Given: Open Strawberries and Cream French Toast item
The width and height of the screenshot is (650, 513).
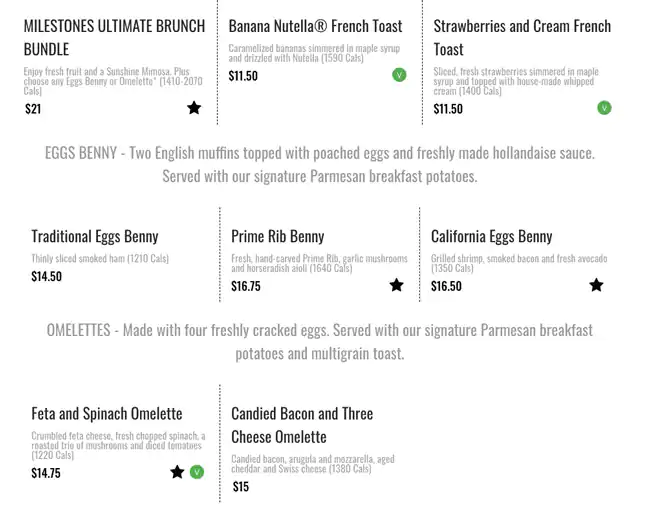Looking at the screenshot, I should click(522, 37).
